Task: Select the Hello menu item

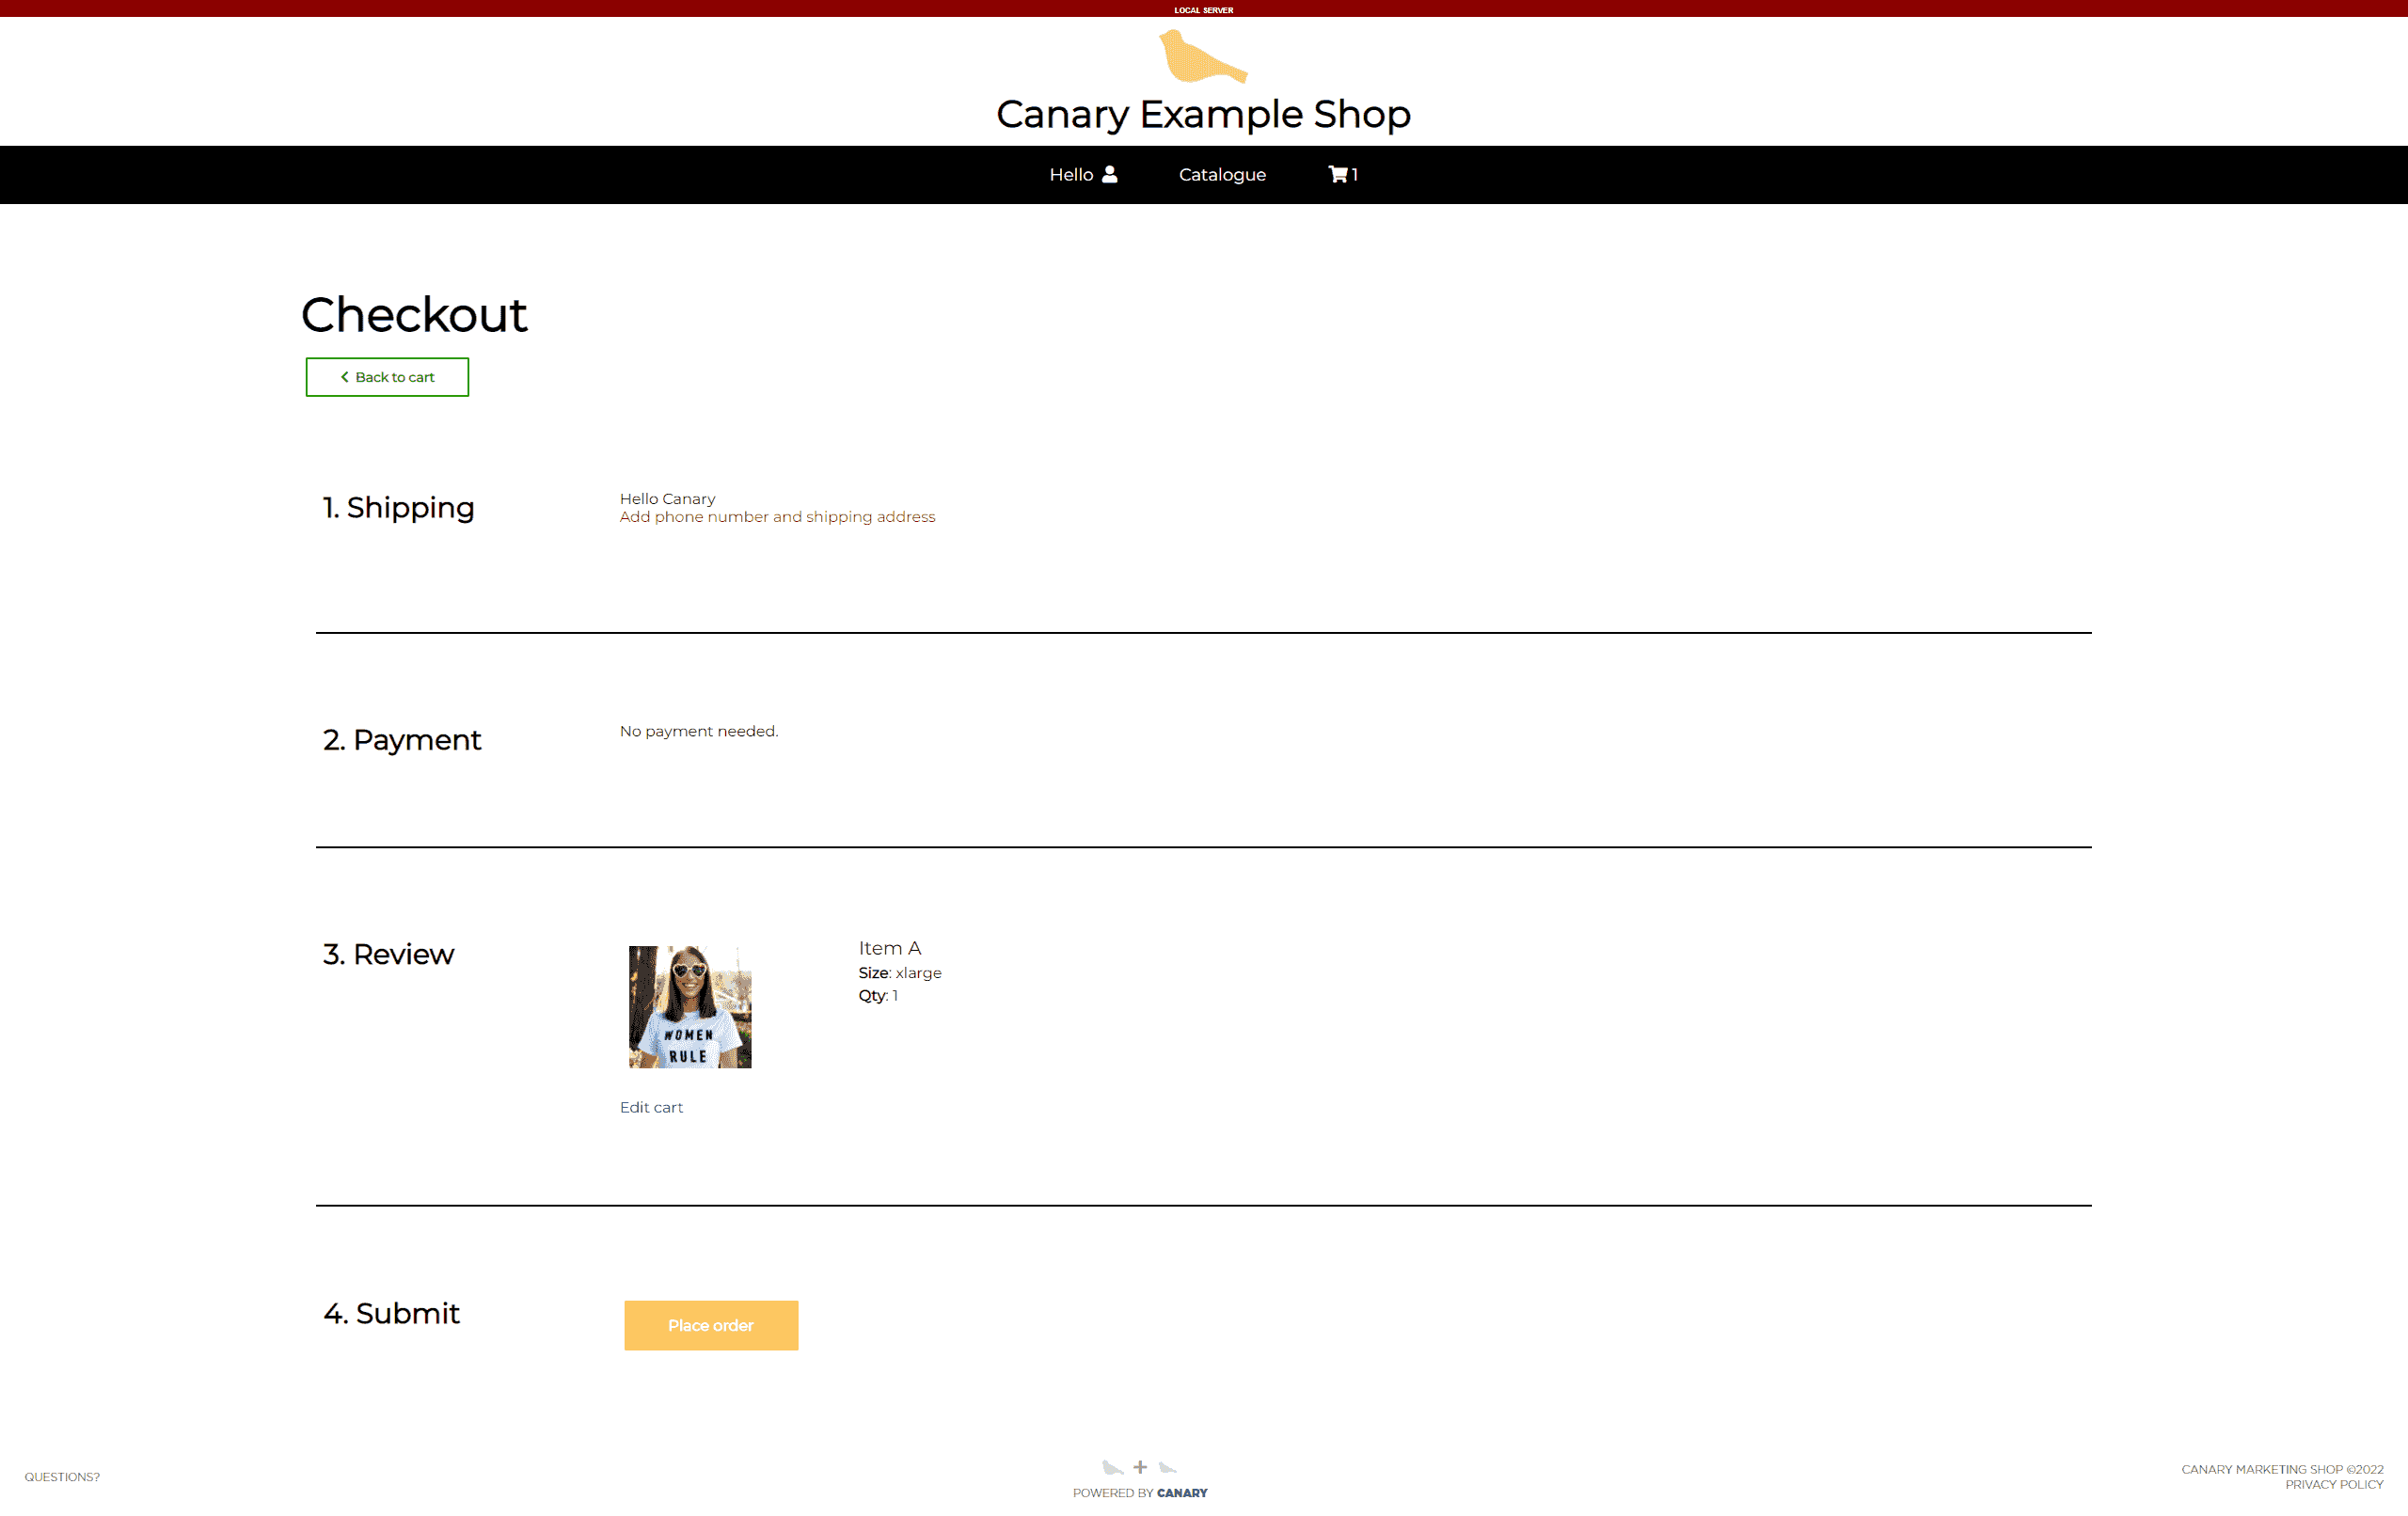Action: tap(1083, 173)
